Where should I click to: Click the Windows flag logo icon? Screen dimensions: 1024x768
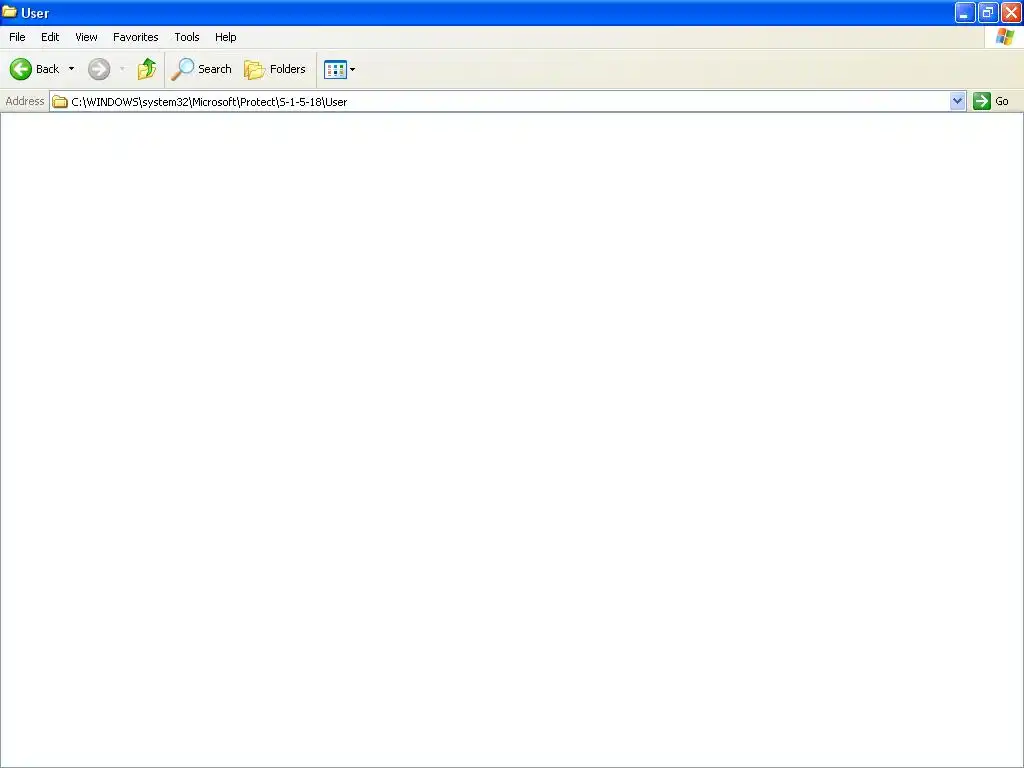tap(1004, 37)
